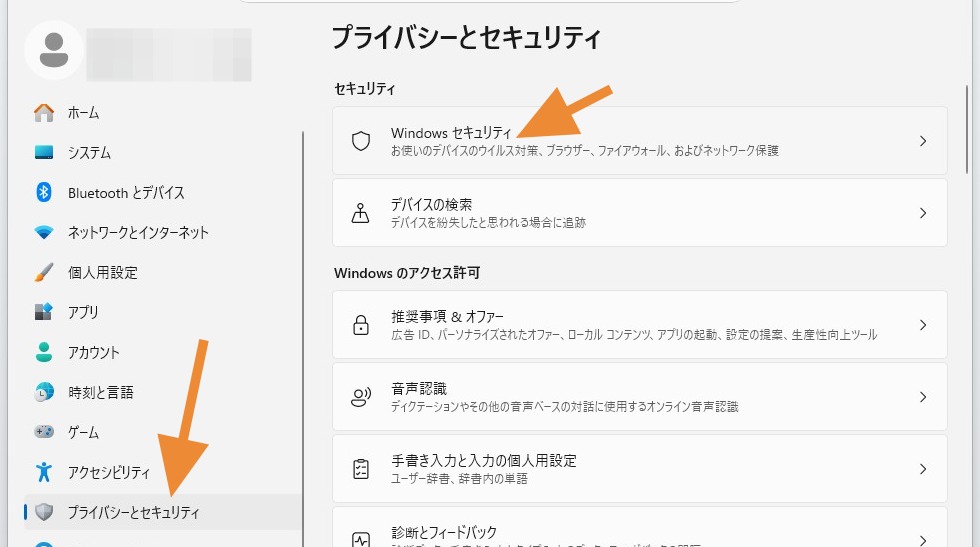Image resolution: width=980 pixels, height=547 pixels.
Task: Click the Privacy shield icon in sidebar
Action: coord(44,512)
